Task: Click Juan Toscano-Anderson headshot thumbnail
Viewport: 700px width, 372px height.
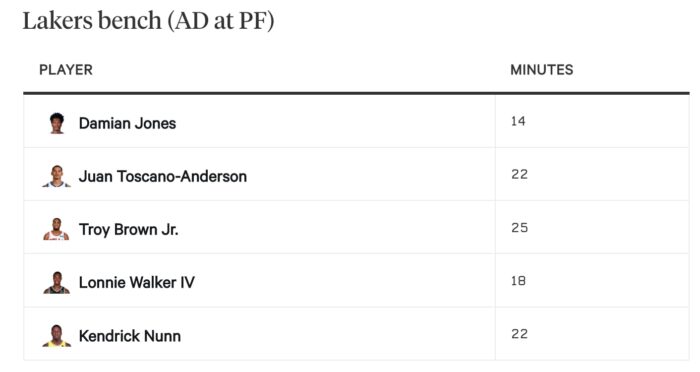Action: click(57, 176)
